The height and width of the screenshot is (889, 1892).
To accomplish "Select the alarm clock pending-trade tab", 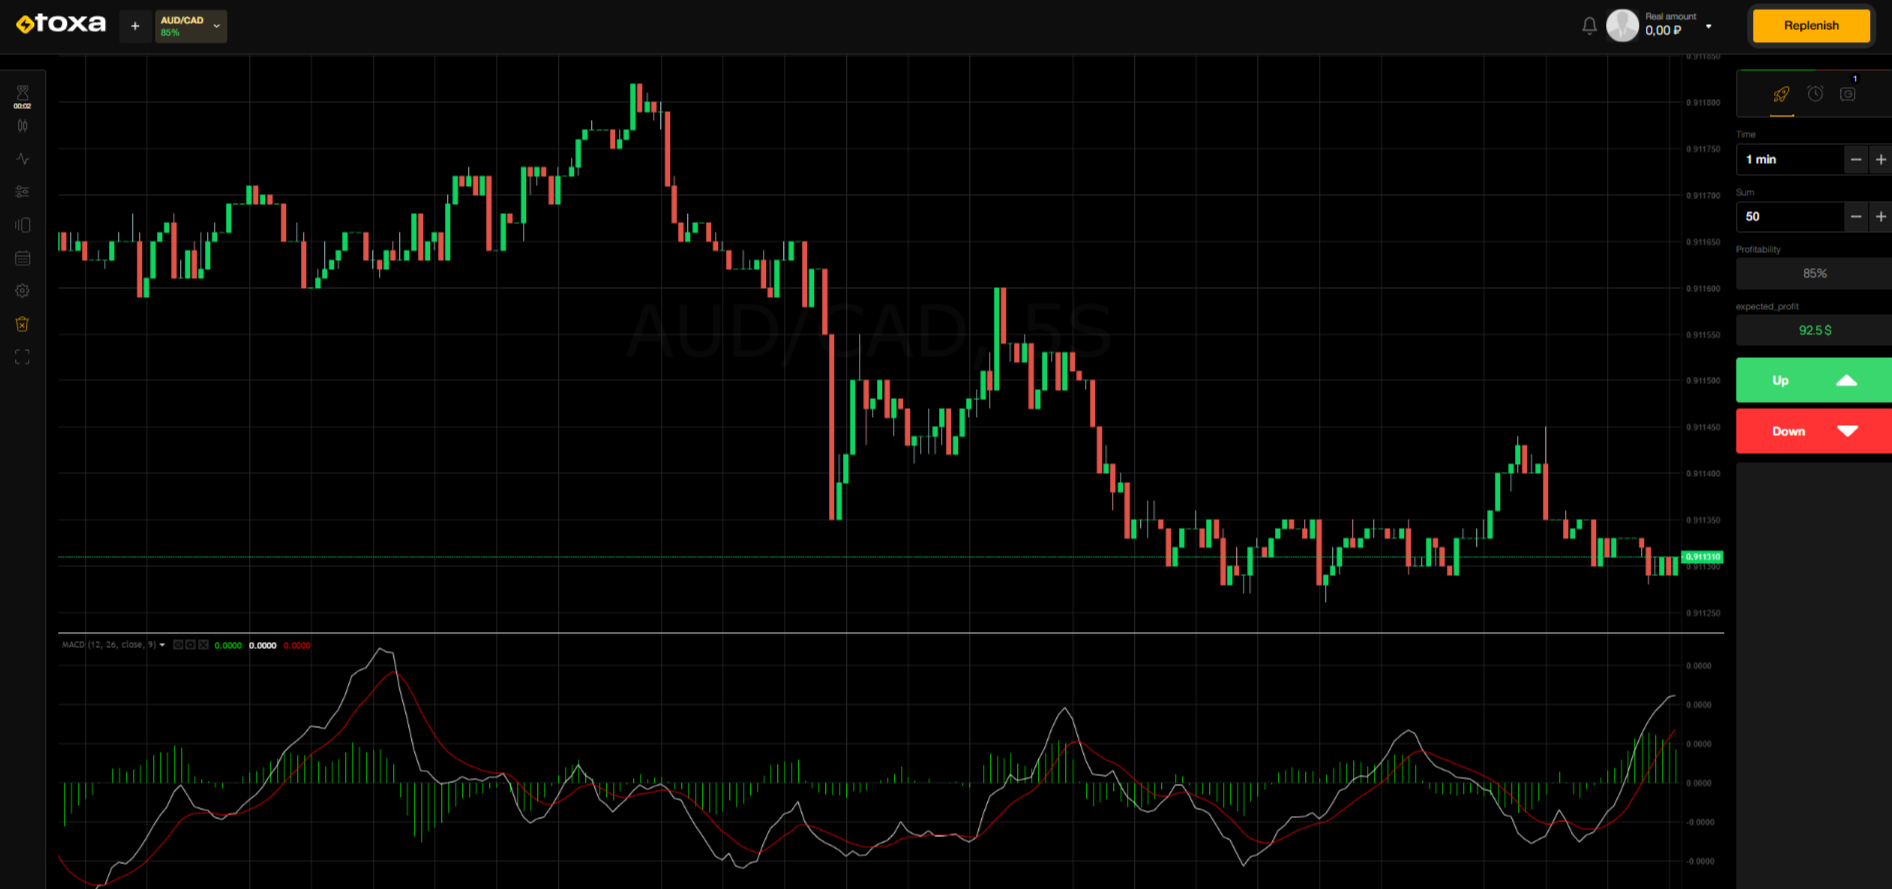I will (x=1815, y=93).
